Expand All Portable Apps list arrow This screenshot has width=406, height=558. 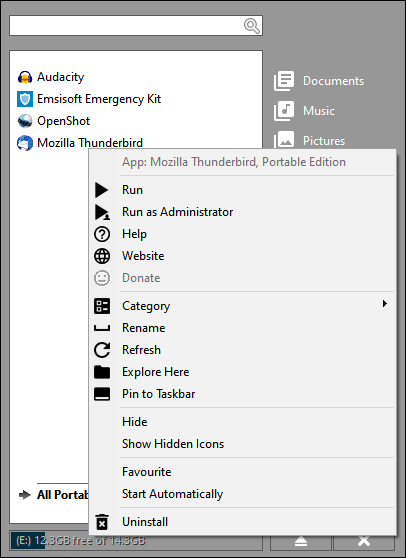point(25,495)
